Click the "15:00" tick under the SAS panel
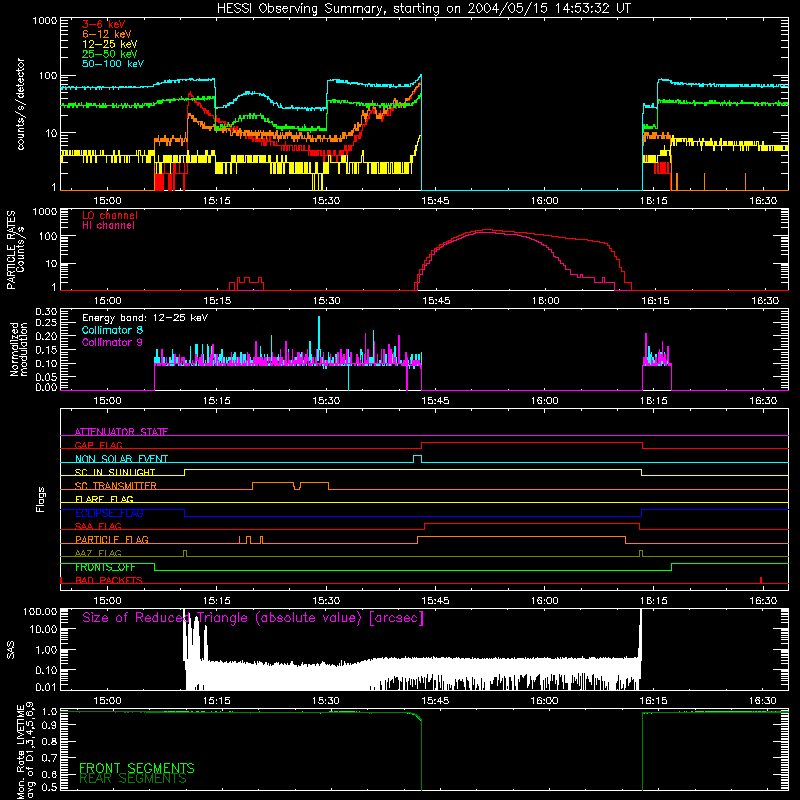 108,701
